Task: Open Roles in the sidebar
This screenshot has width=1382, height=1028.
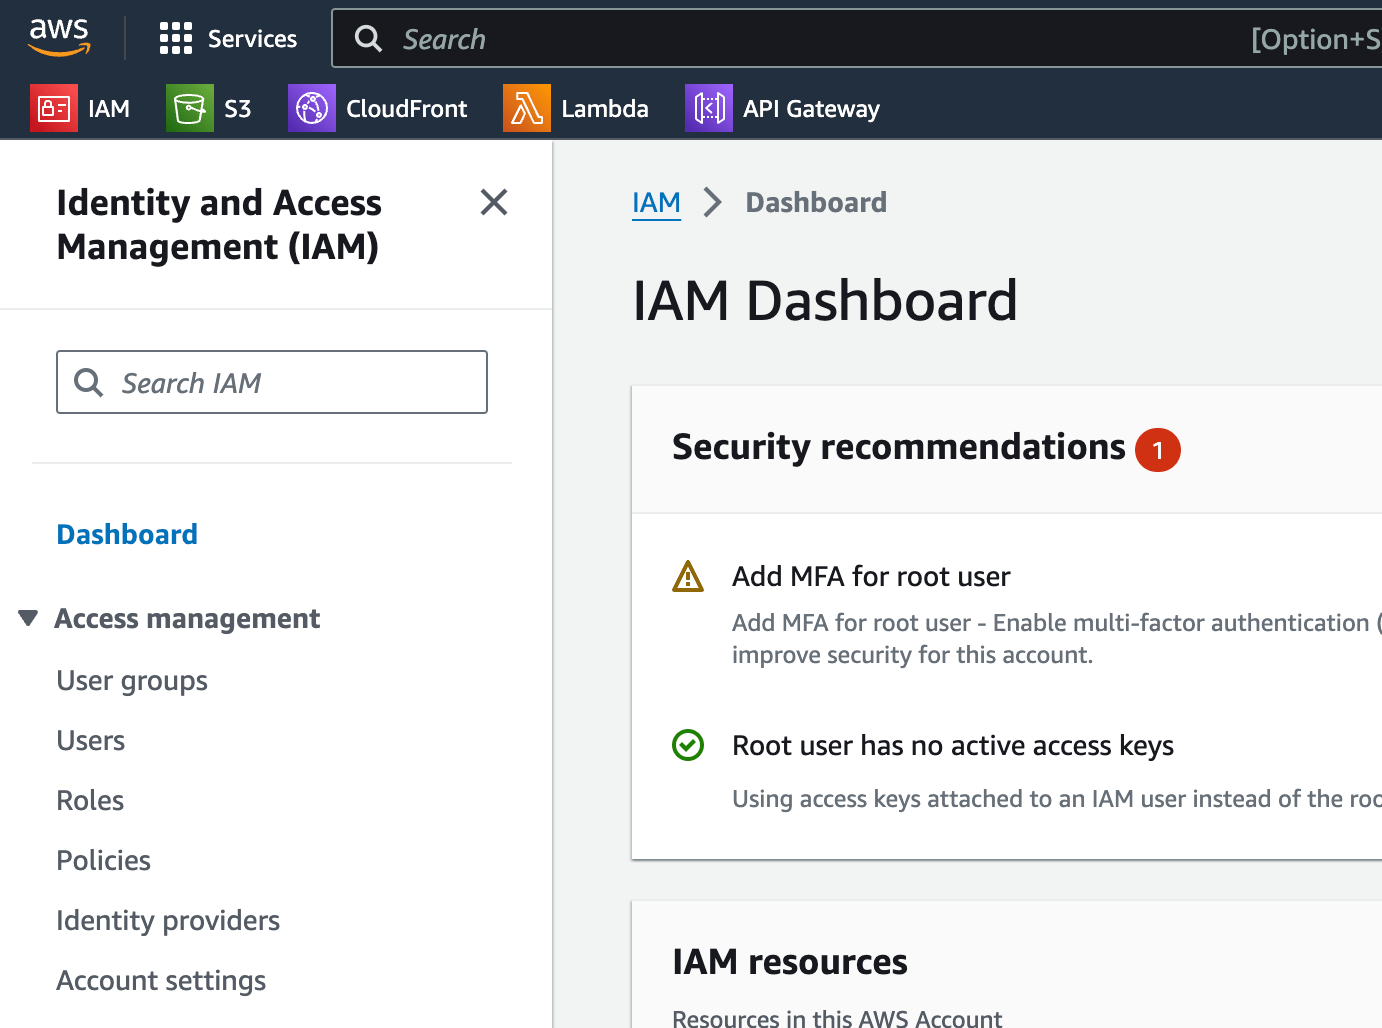Action: tap(90, 801)
